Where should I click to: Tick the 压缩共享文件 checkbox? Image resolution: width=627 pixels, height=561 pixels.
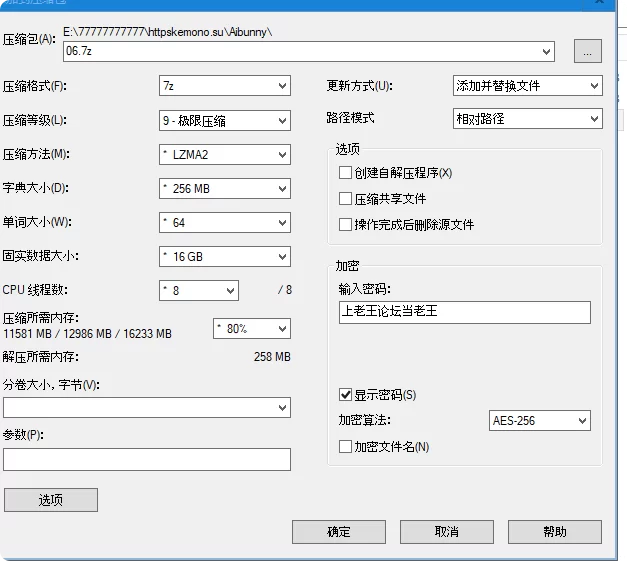(x=345, y=199)
